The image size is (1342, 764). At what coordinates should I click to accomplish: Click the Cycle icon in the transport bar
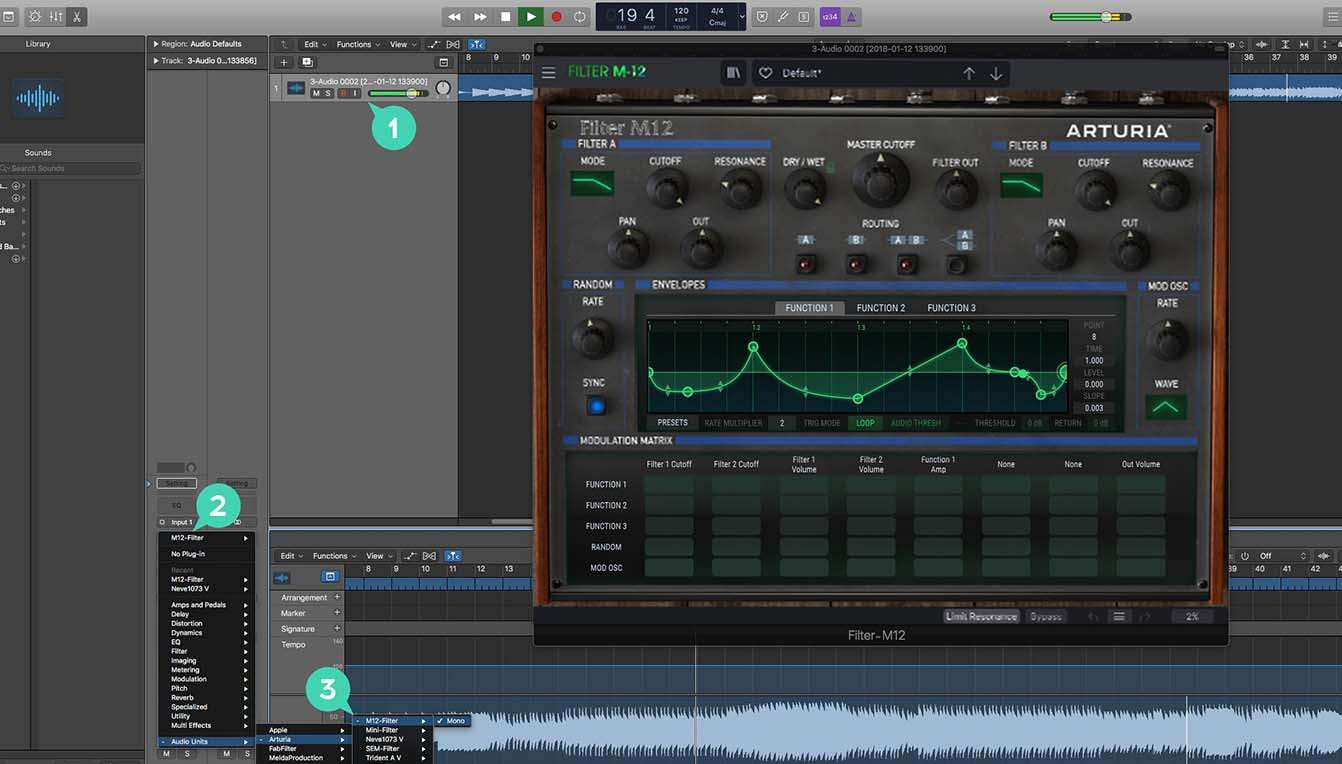[x=580, y=16]
